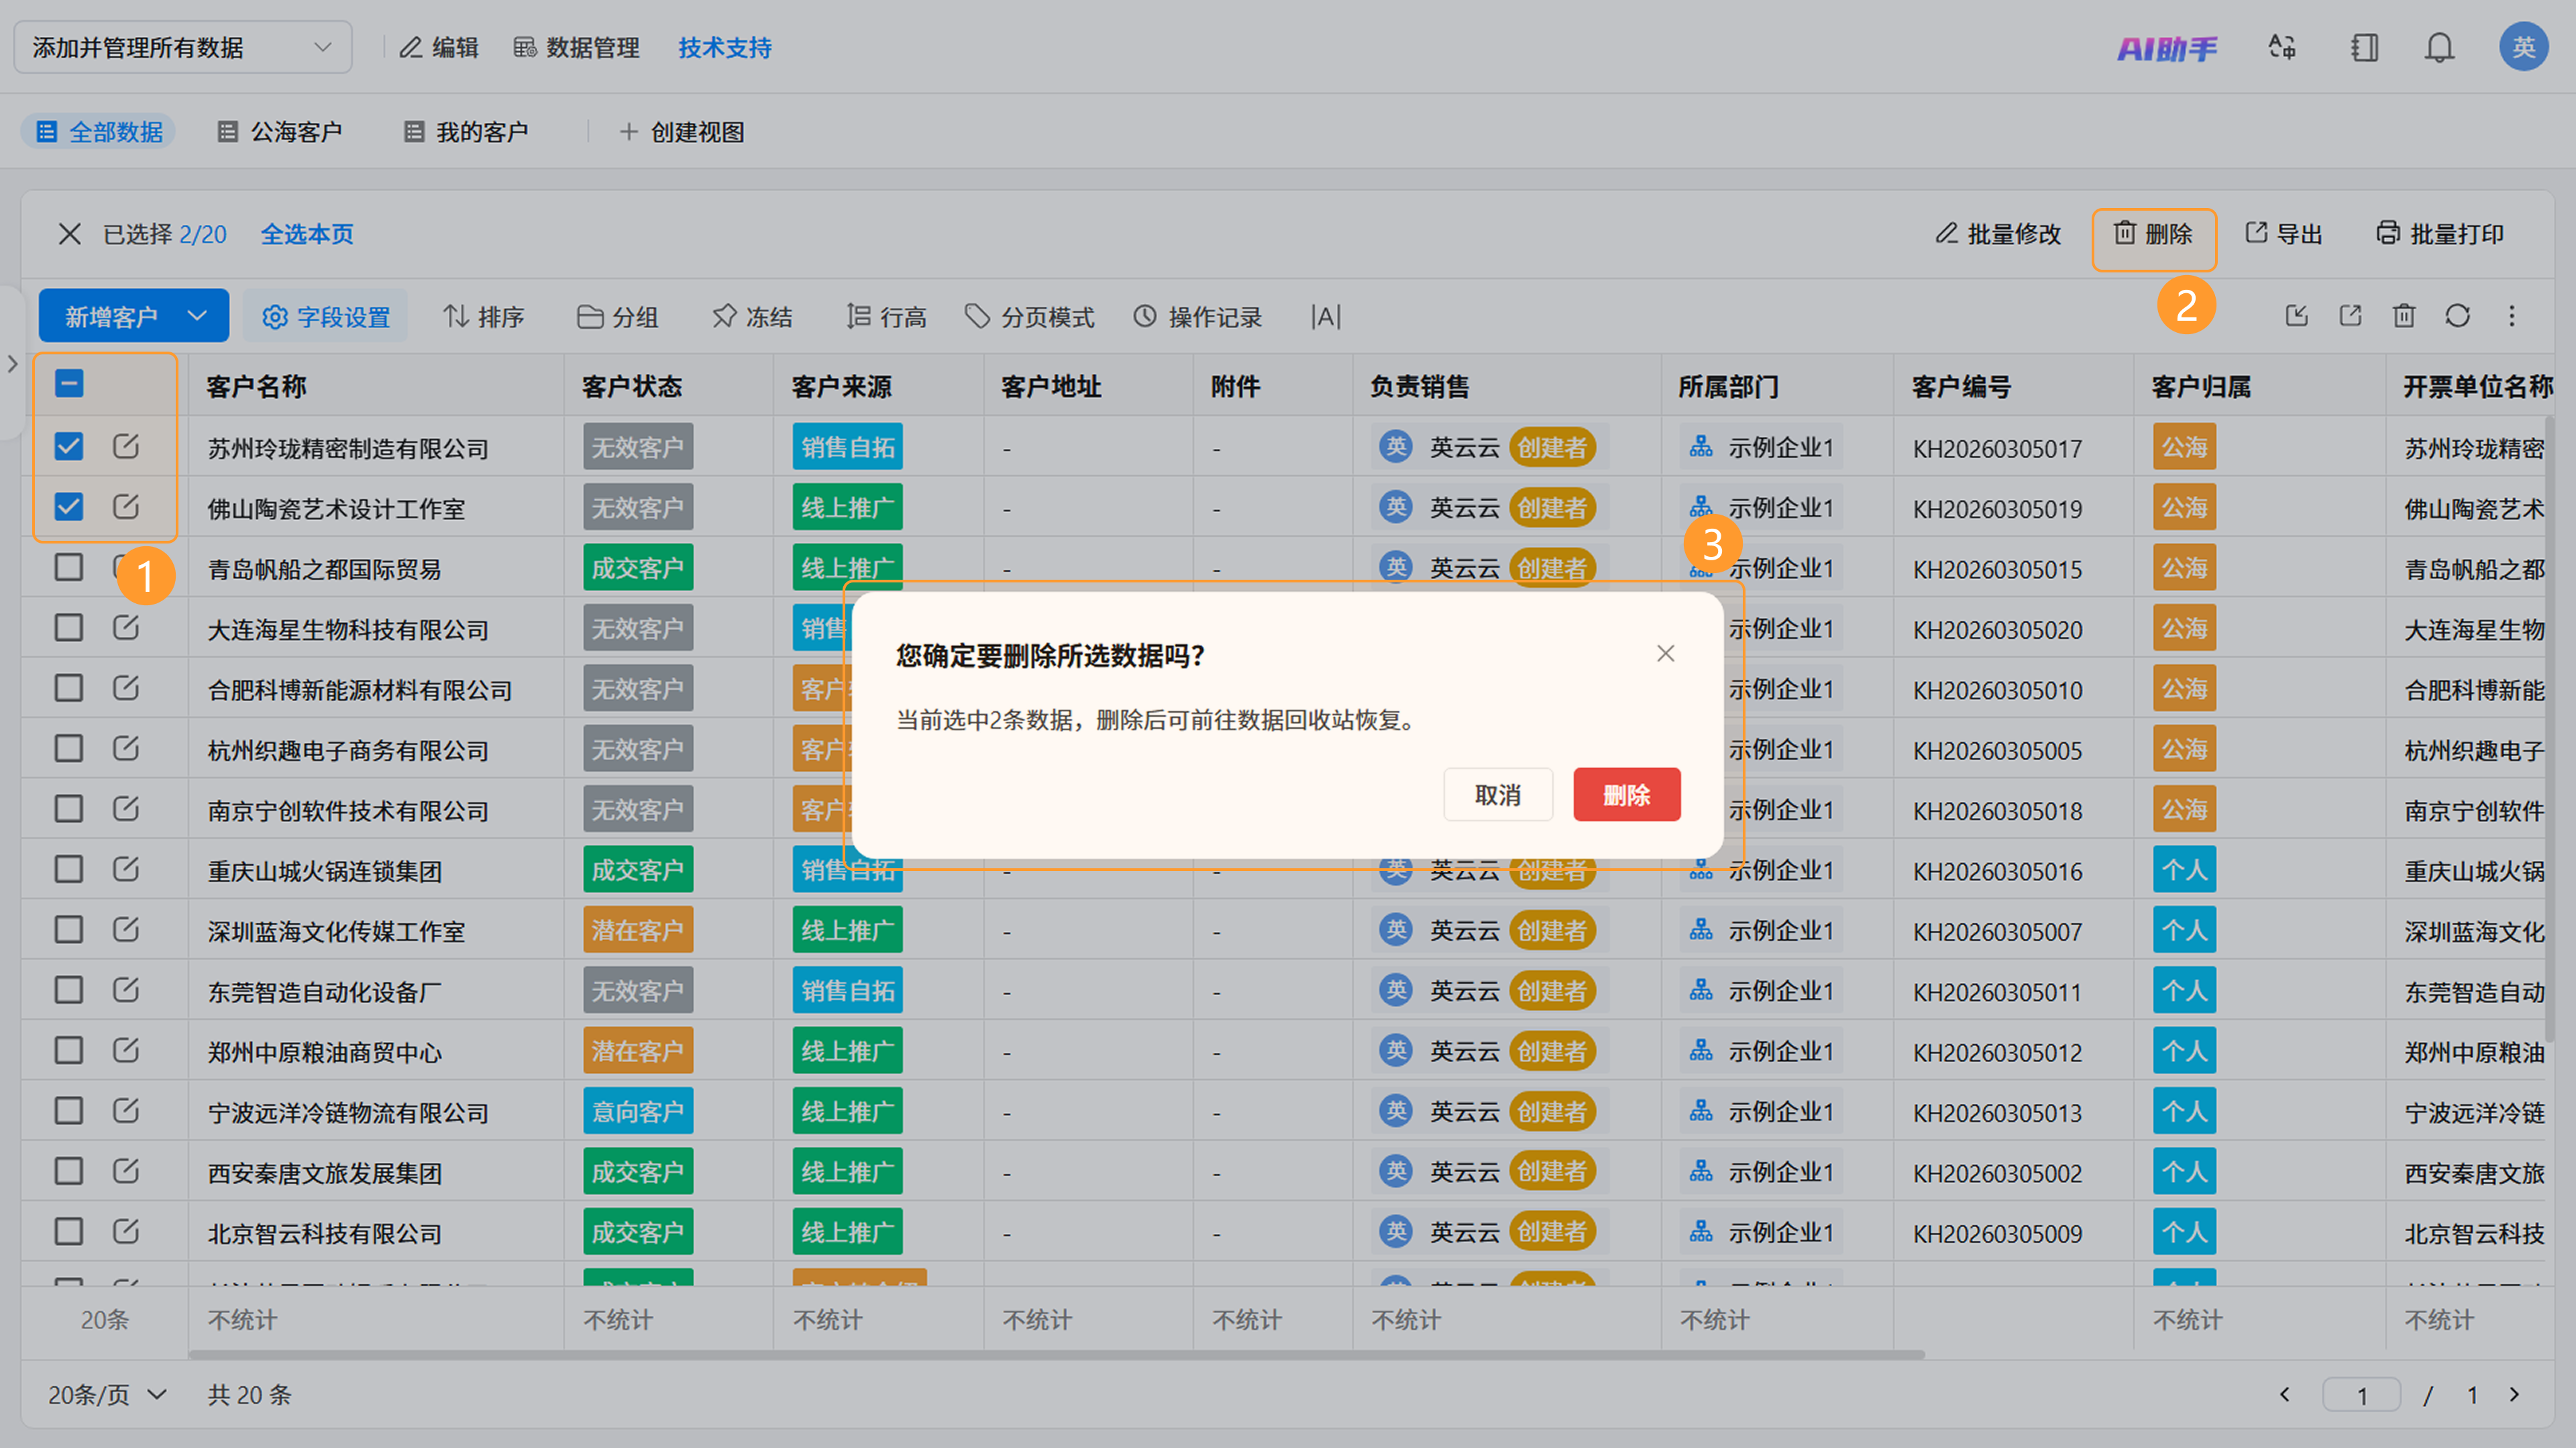Click the translate language icon

(x=2281, y=47)
